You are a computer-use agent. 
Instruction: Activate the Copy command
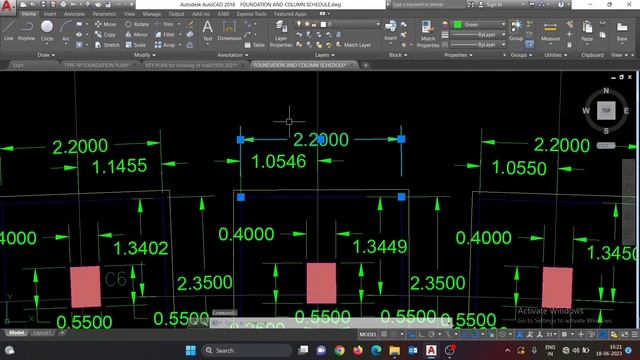point(105,35)
